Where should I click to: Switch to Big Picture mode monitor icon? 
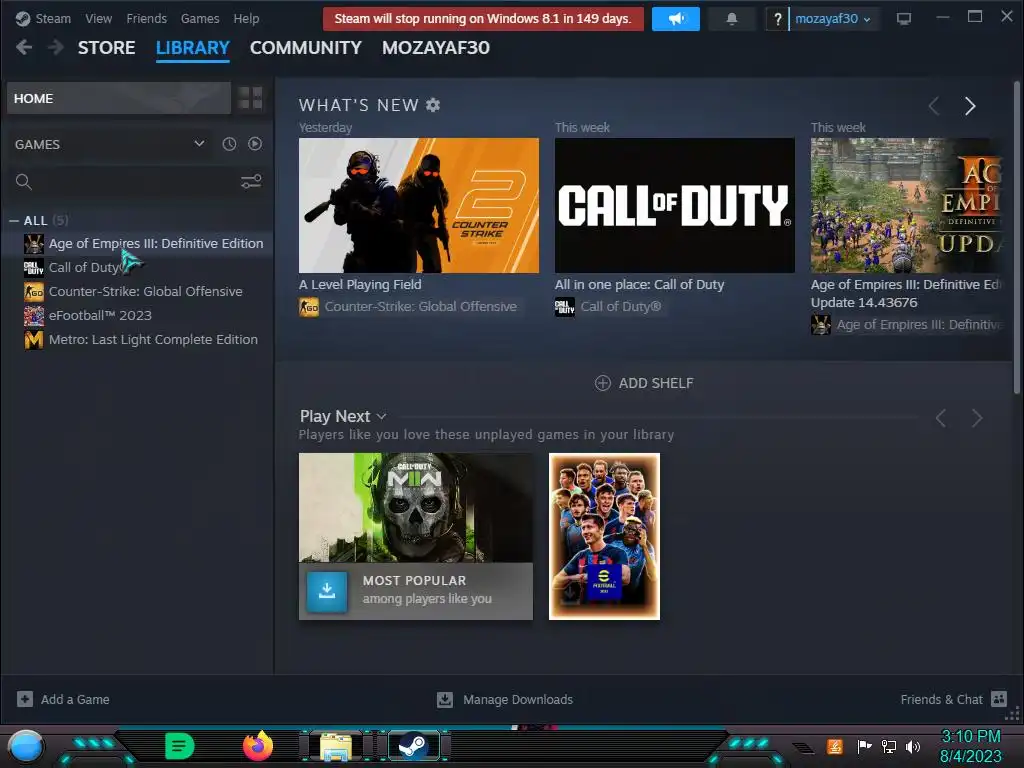click(x=904, y=19)
